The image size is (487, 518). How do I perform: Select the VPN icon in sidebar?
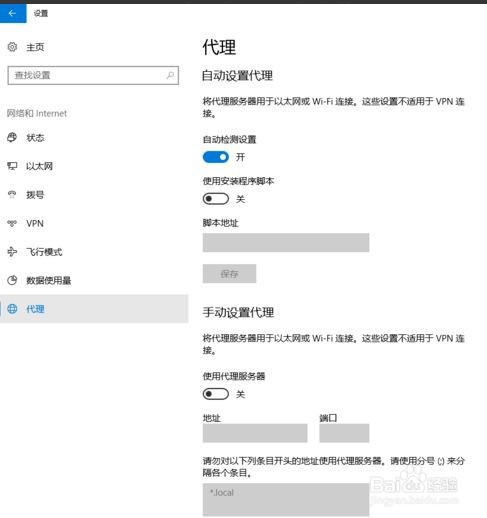coord(12,223)
